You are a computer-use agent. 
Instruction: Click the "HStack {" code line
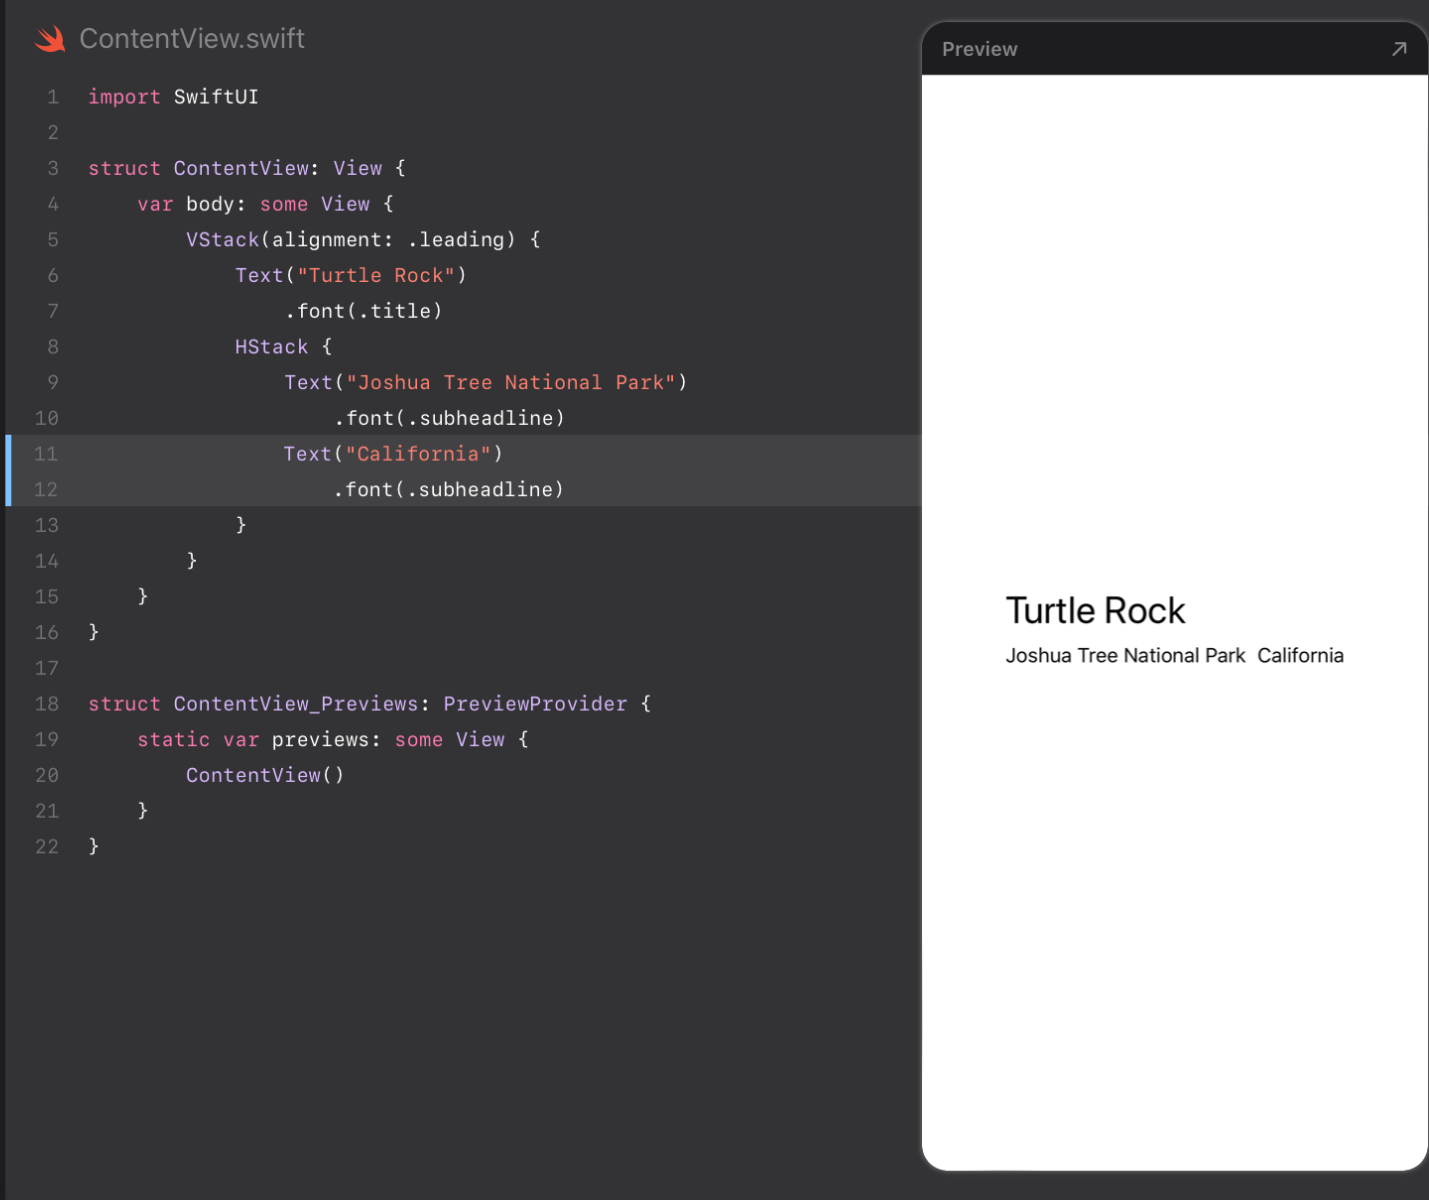point(283,347)
